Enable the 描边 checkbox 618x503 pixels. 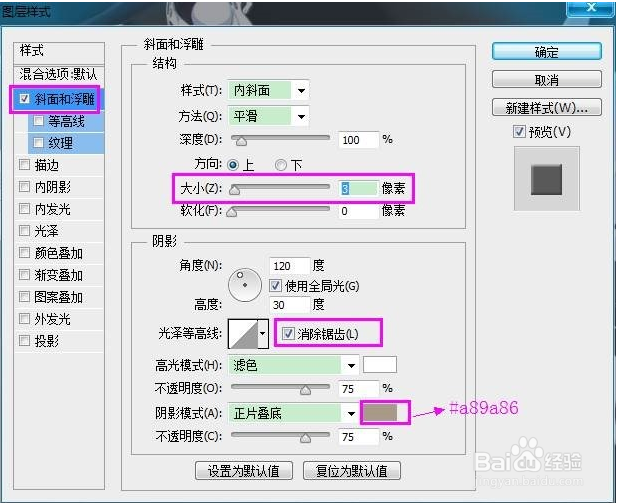(24, 164)
